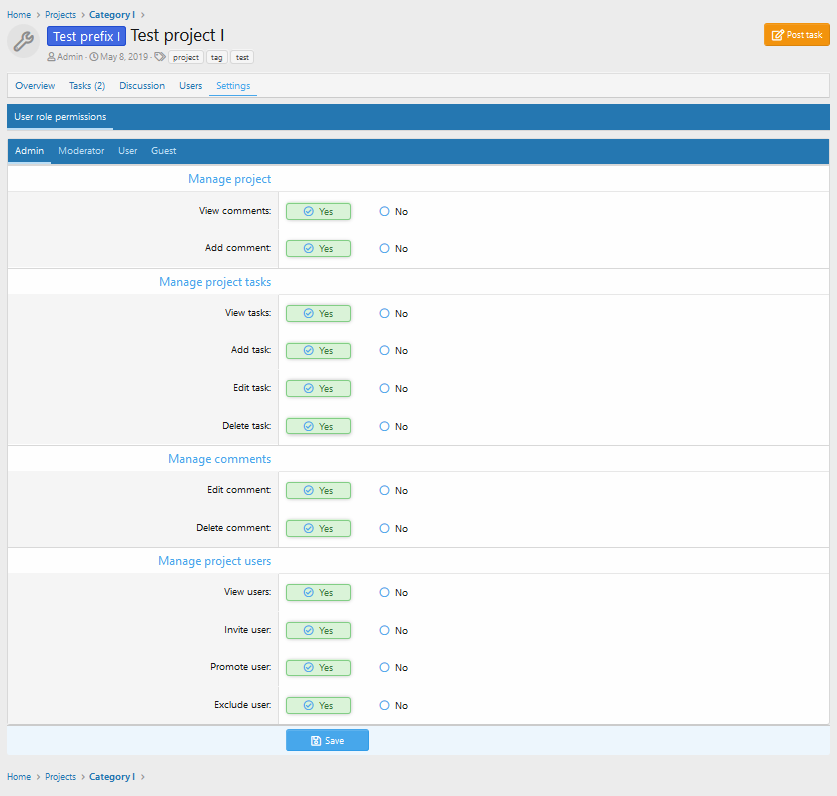The height and width of the screenshot is (796, 837).
Task: Switch to the Moderator role tab
Action: [81, 151]
